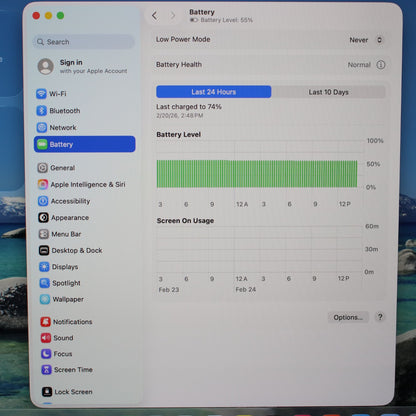Select the Last 24 Hours tab
416x416 pixels.
point(214,92)
